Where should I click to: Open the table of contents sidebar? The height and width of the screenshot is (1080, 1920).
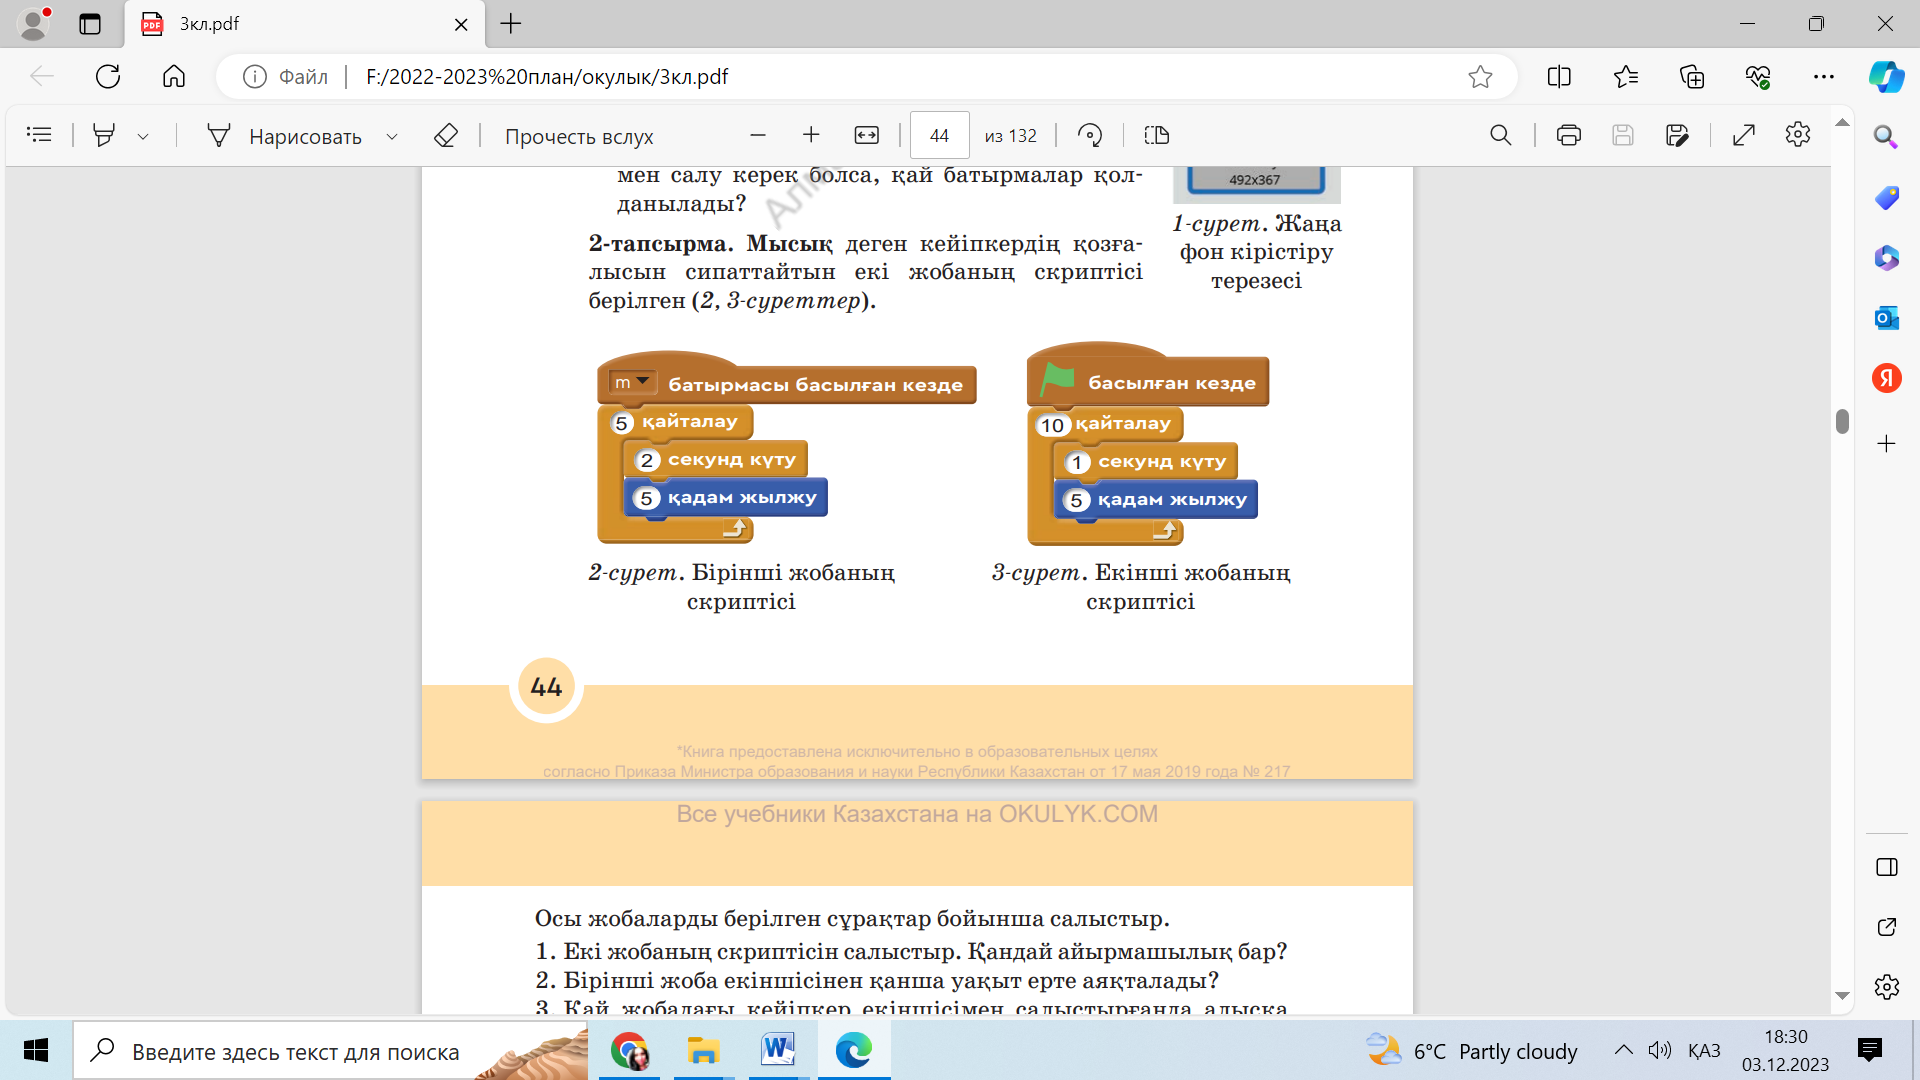tap(39, 135)
